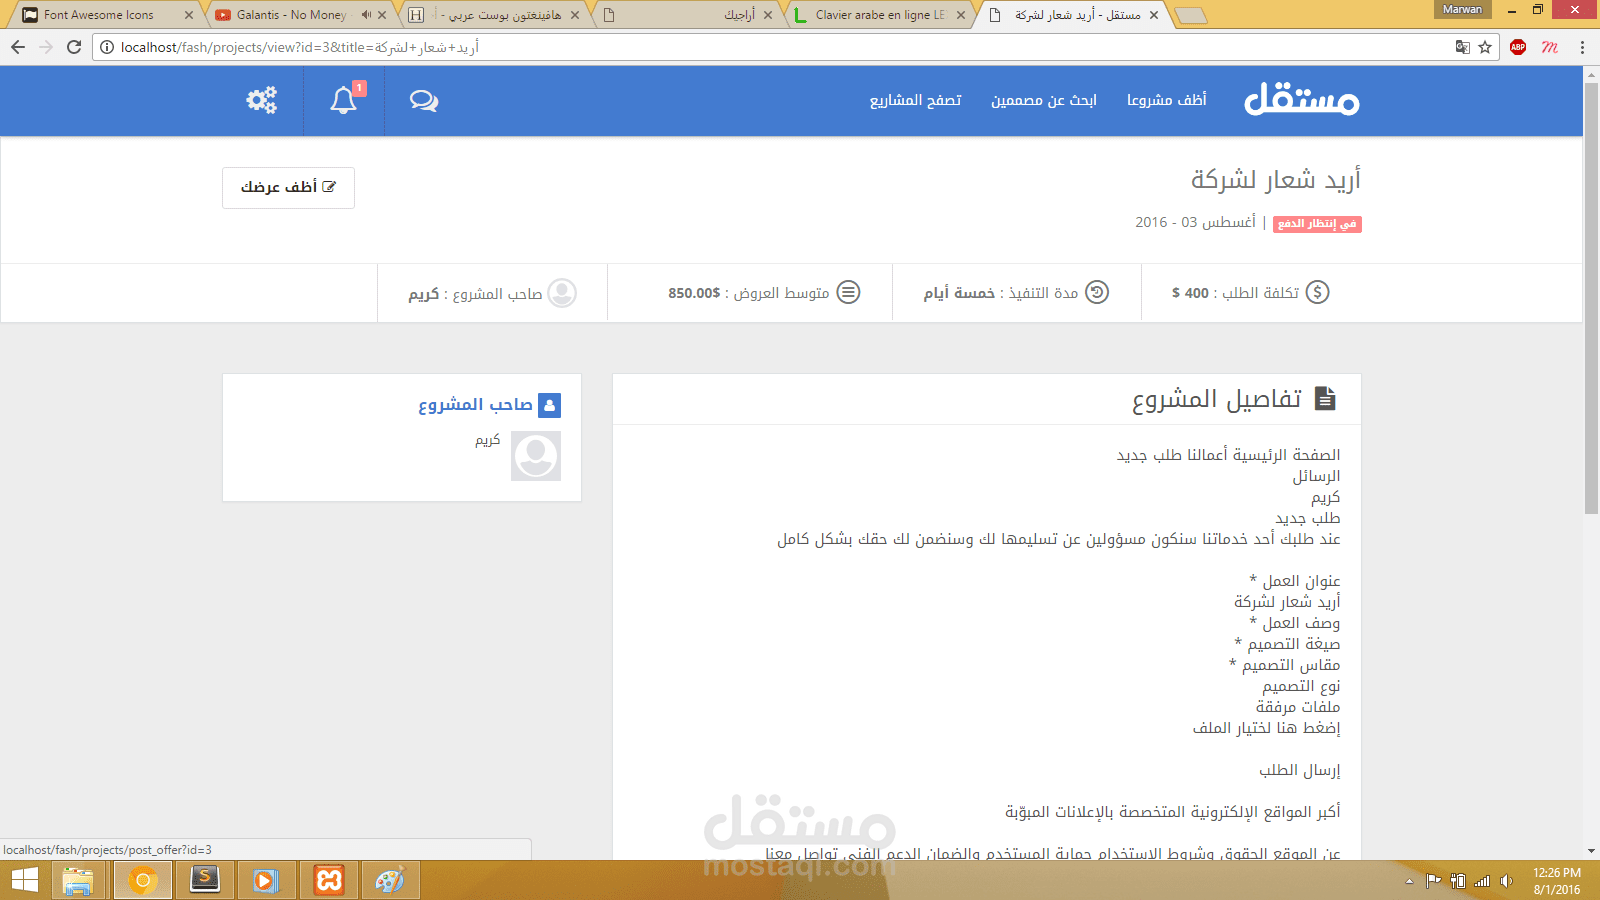The image size is (1600, 900).
Task: Click the clock icon next to مدة التنفيذ
Action: [x=1097, y=292]
